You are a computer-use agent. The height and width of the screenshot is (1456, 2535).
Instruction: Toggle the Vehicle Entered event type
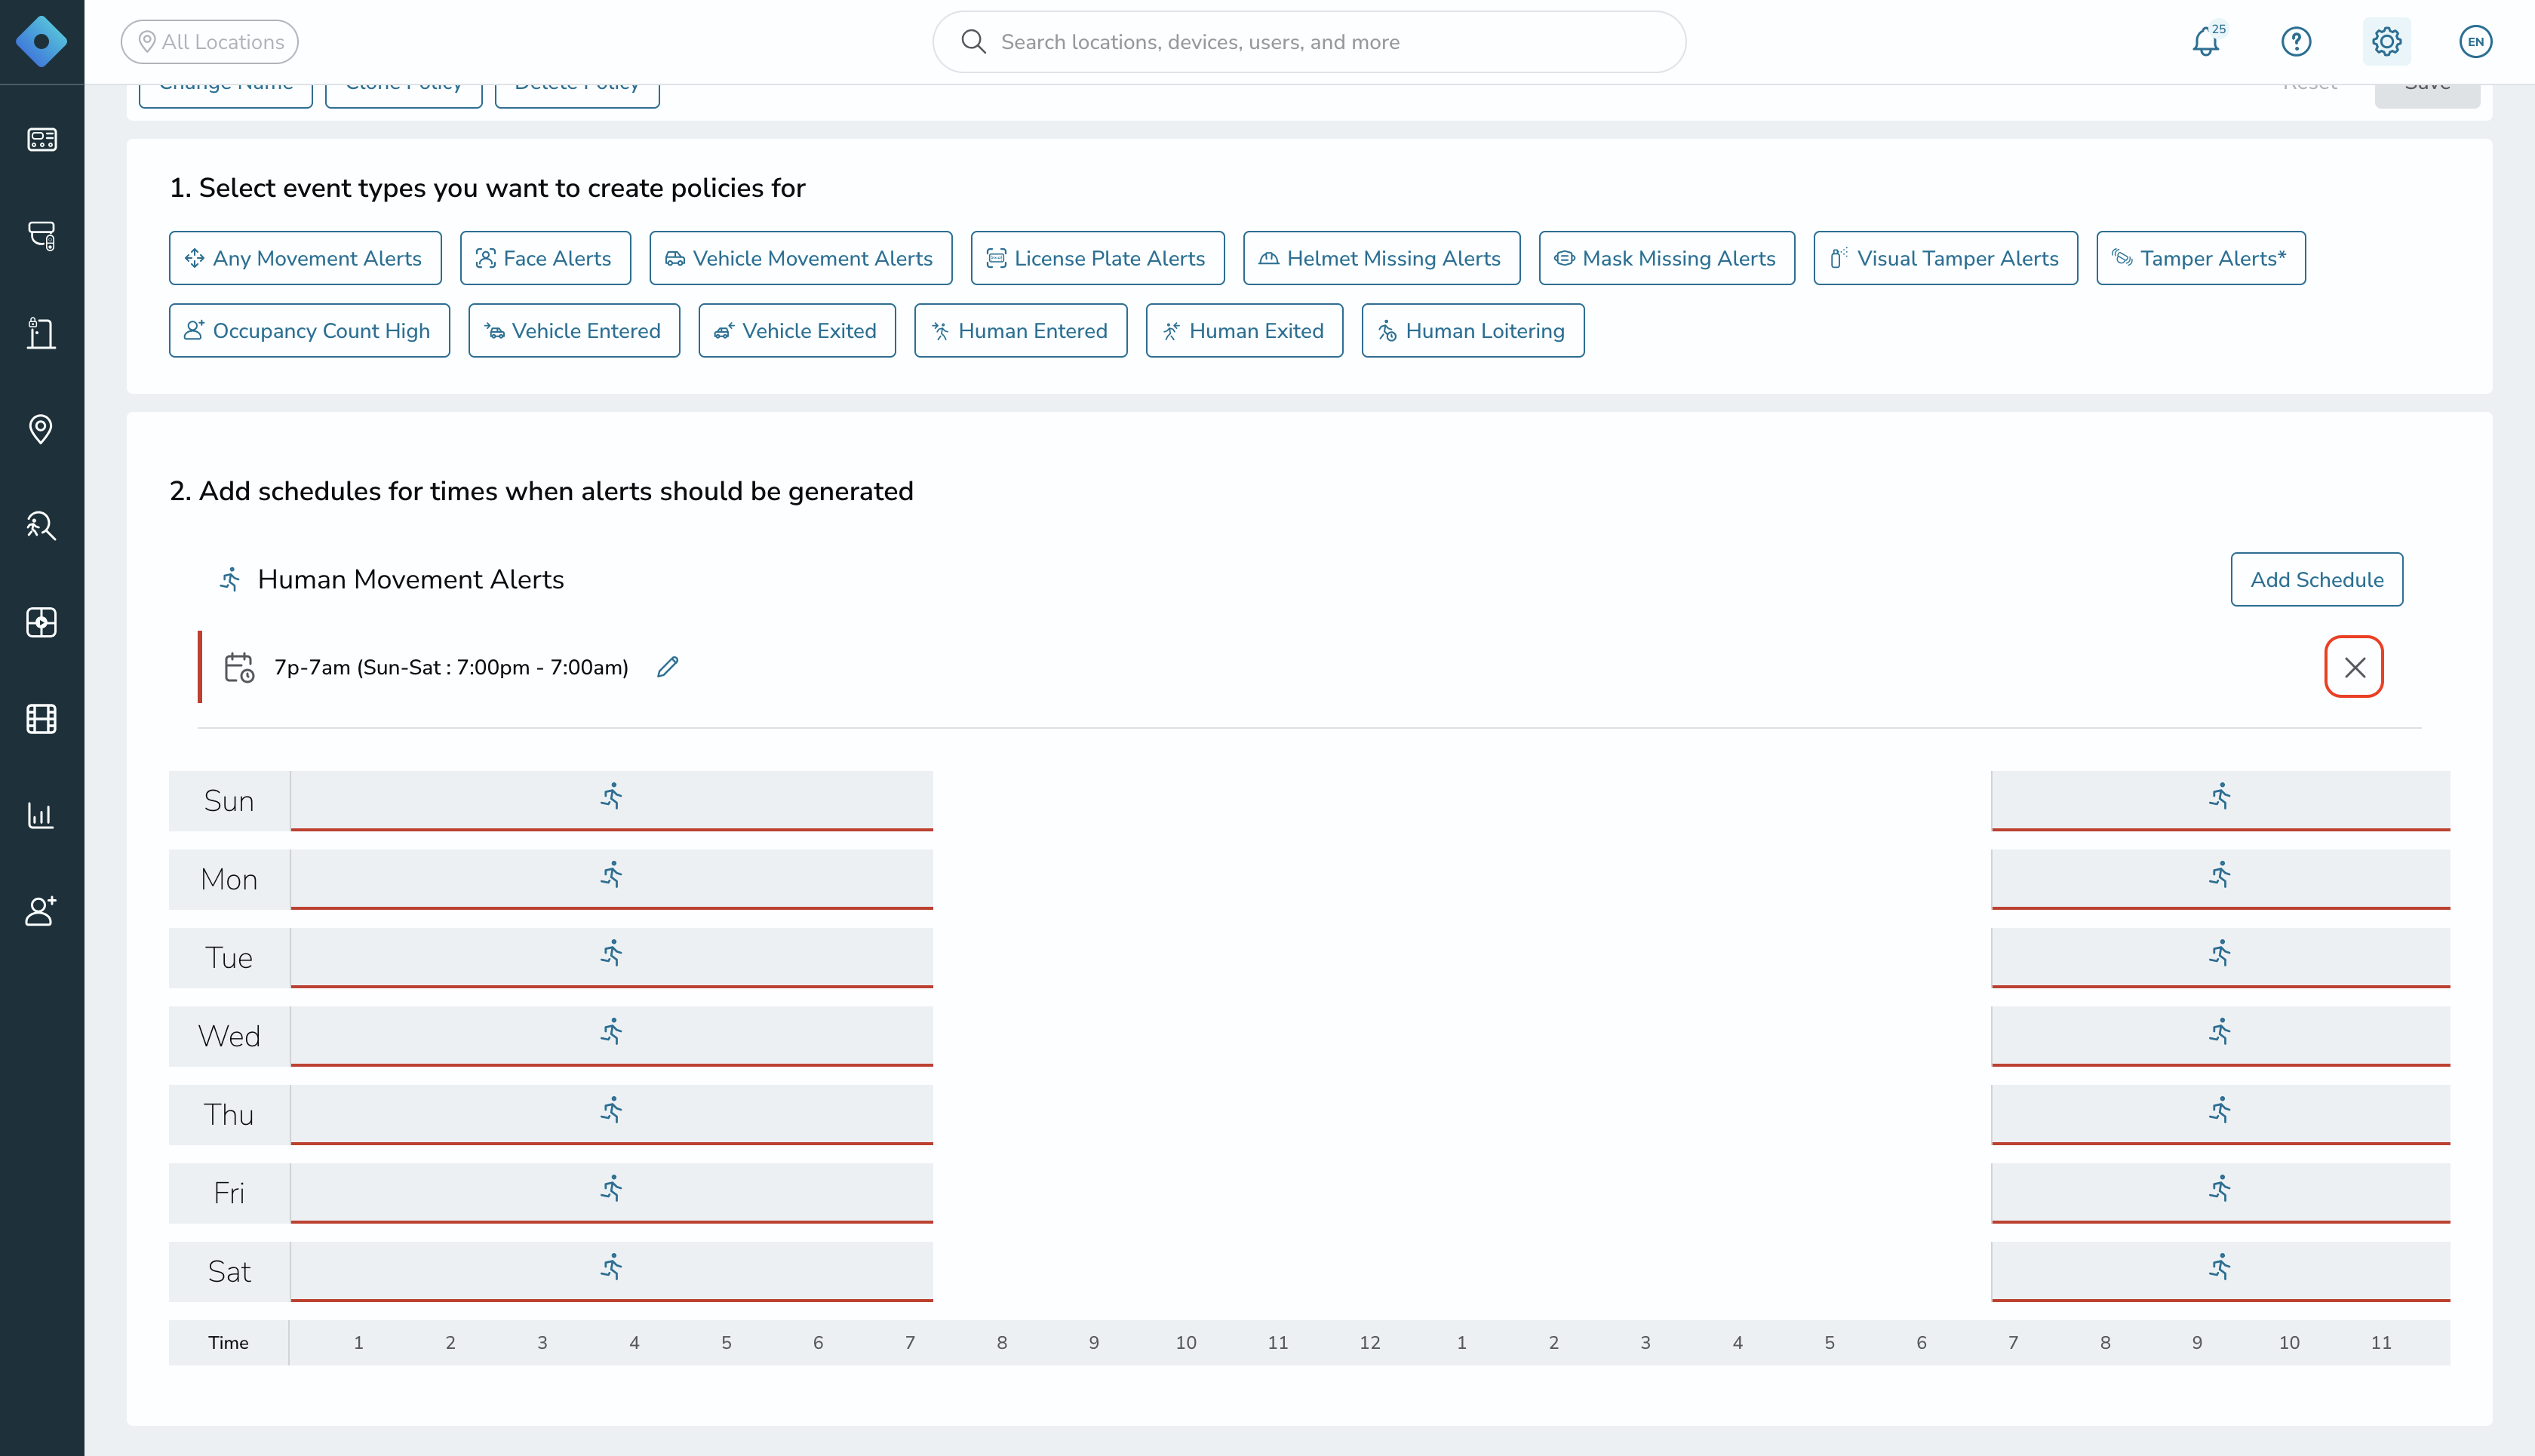pos(574,331)
